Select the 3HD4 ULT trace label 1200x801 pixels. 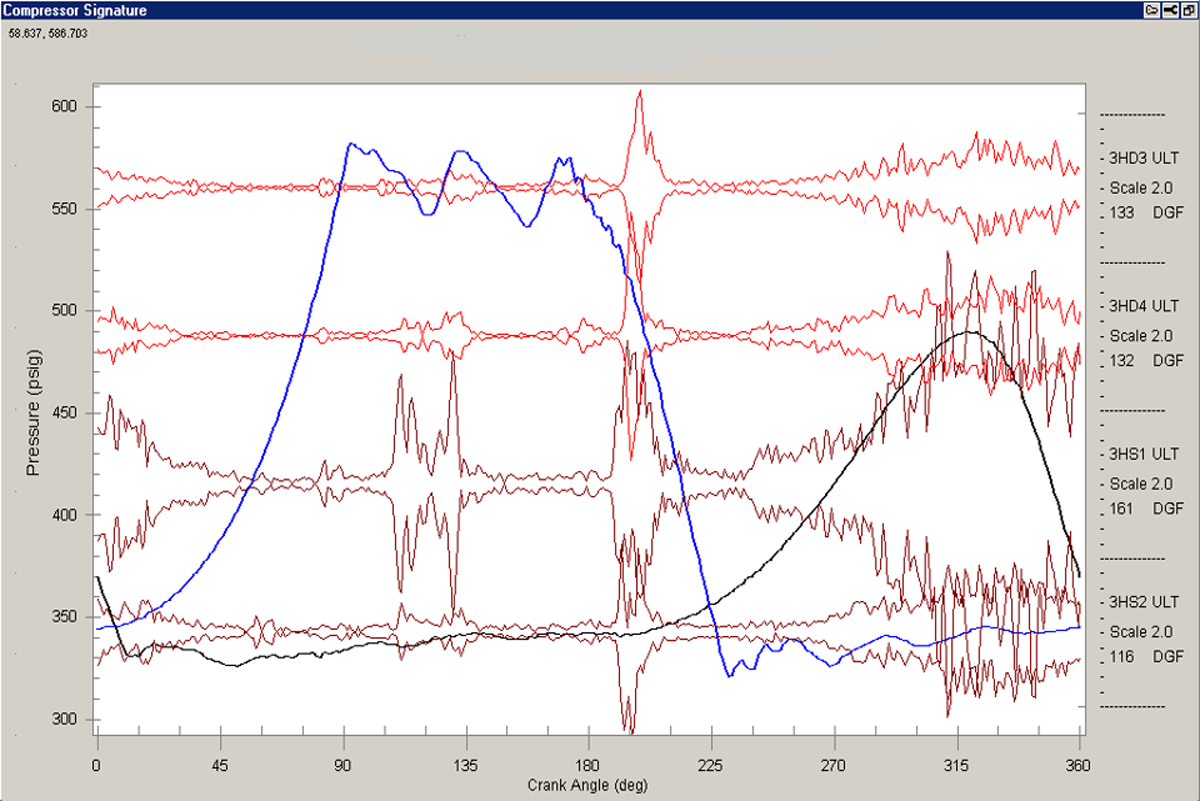click(1143, 306)
